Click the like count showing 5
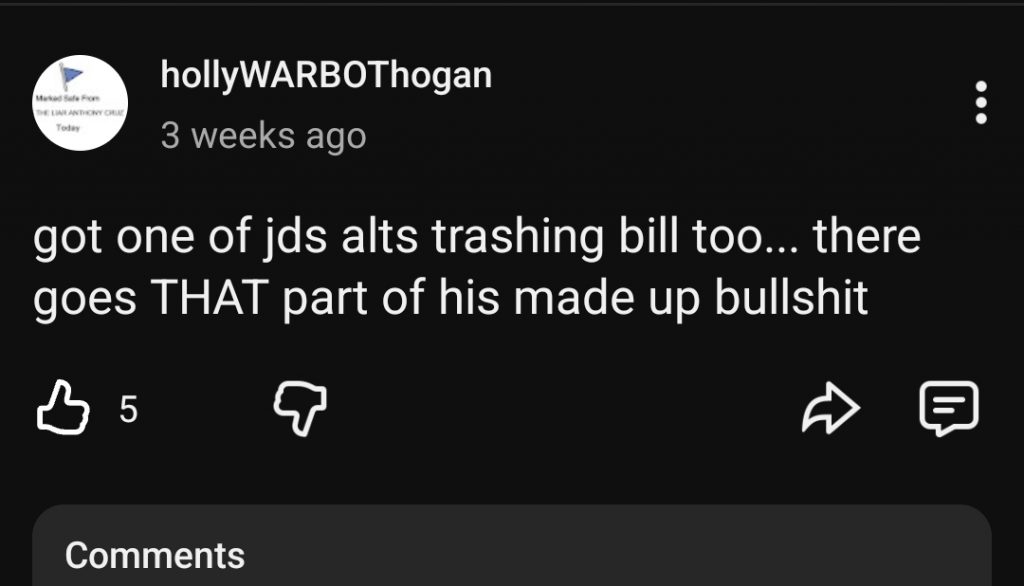The image size is (1024, 586). click(129, 410)
